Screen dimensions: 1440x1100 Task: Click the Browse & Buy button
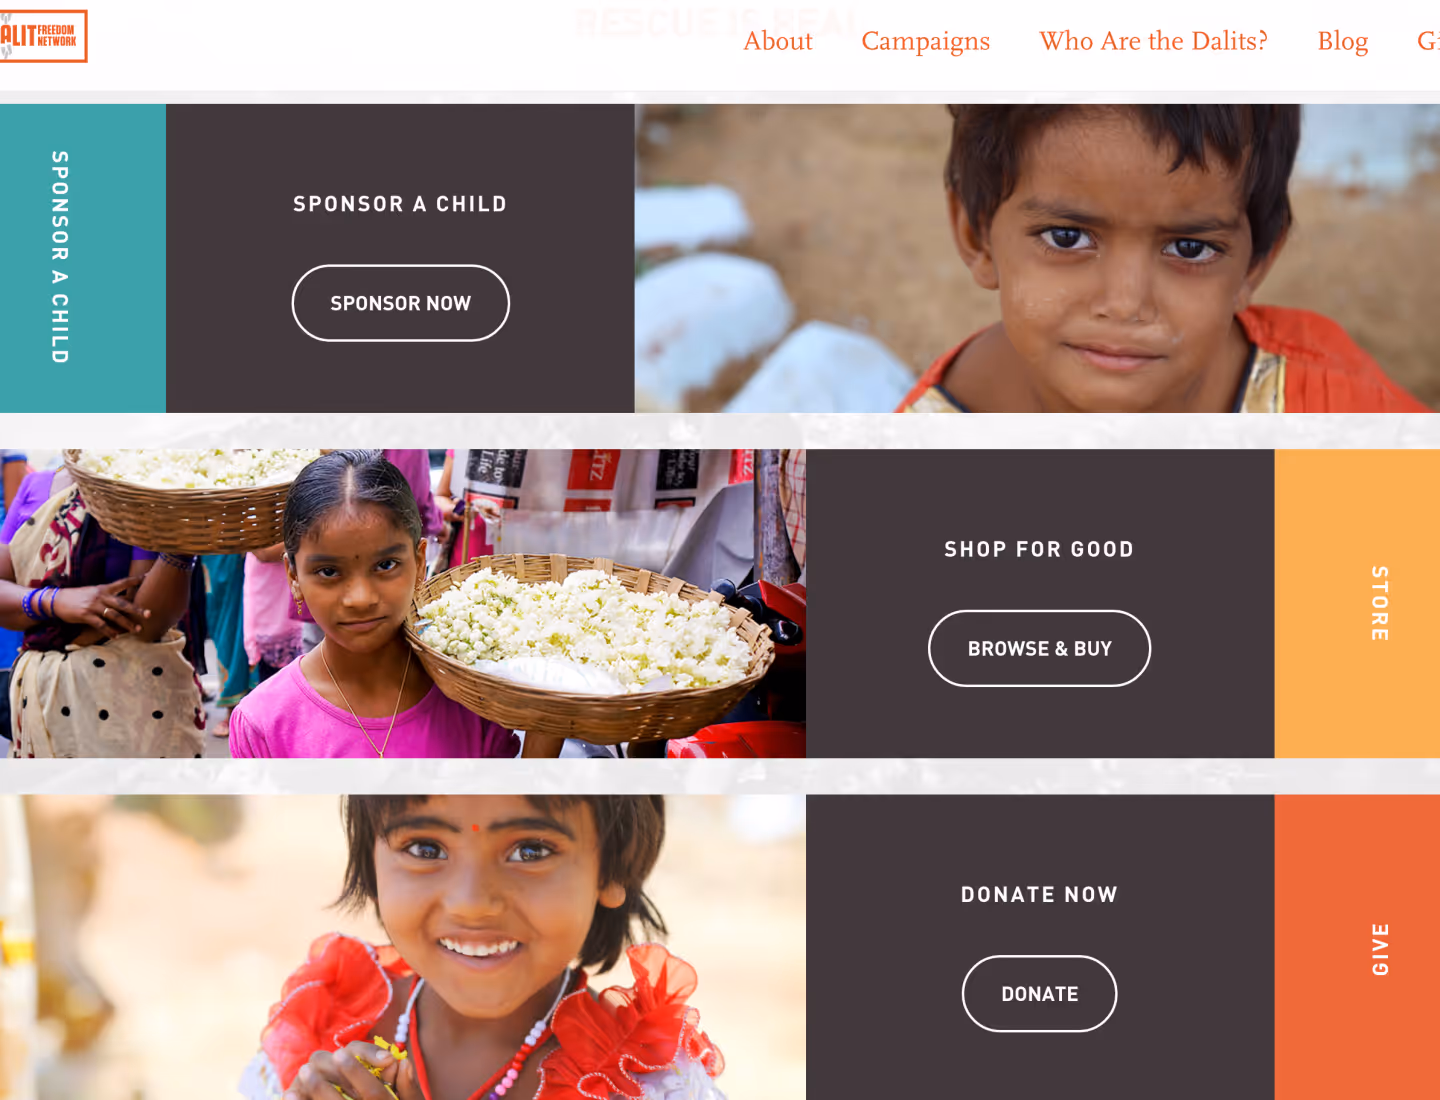pyautogui.click(x=1039, y=648)
